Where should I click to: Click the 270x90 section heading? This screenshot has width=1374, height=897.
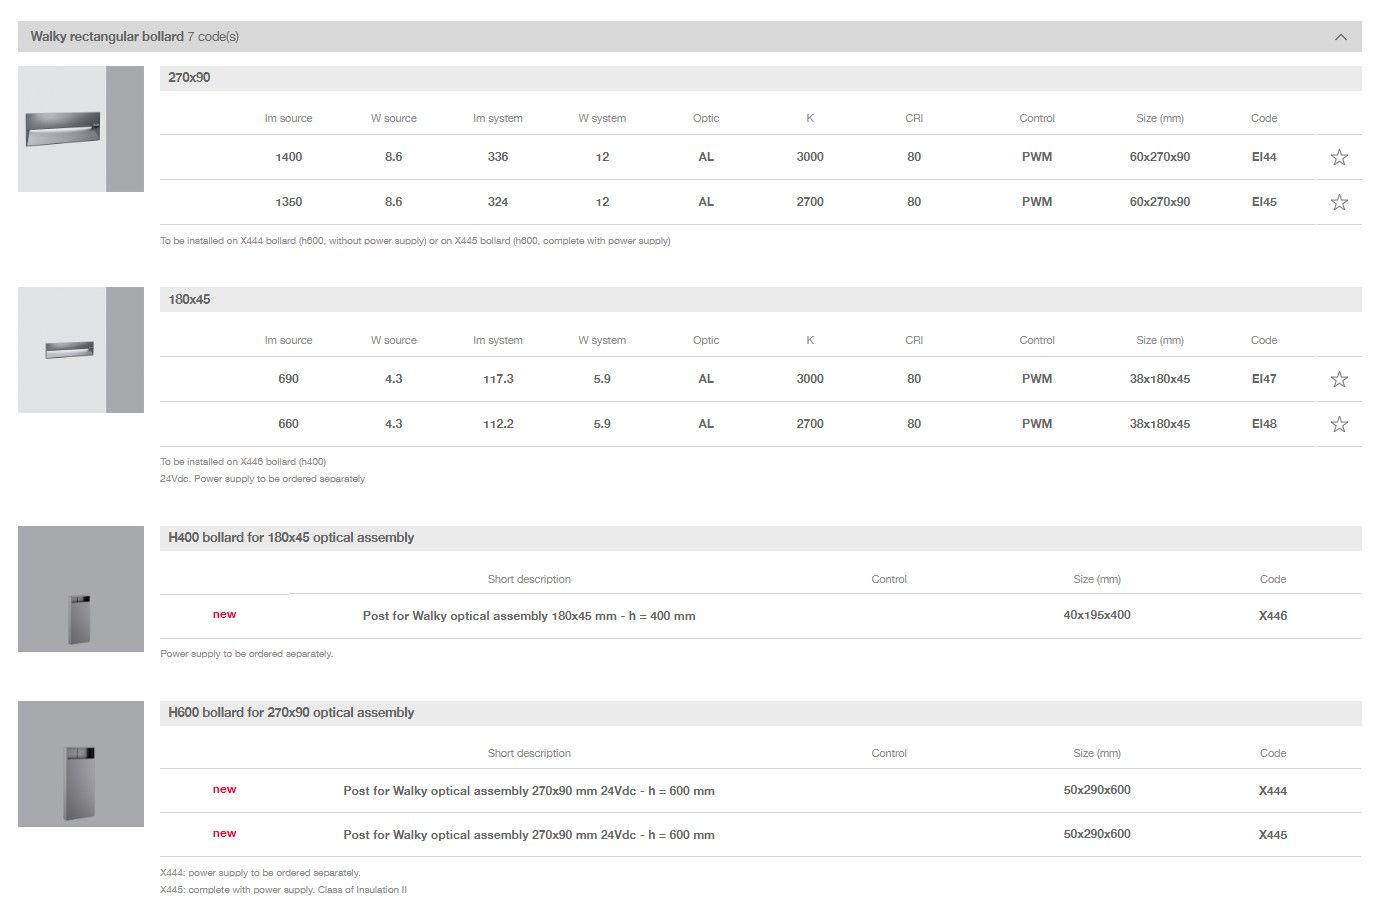tap(189, 78)
